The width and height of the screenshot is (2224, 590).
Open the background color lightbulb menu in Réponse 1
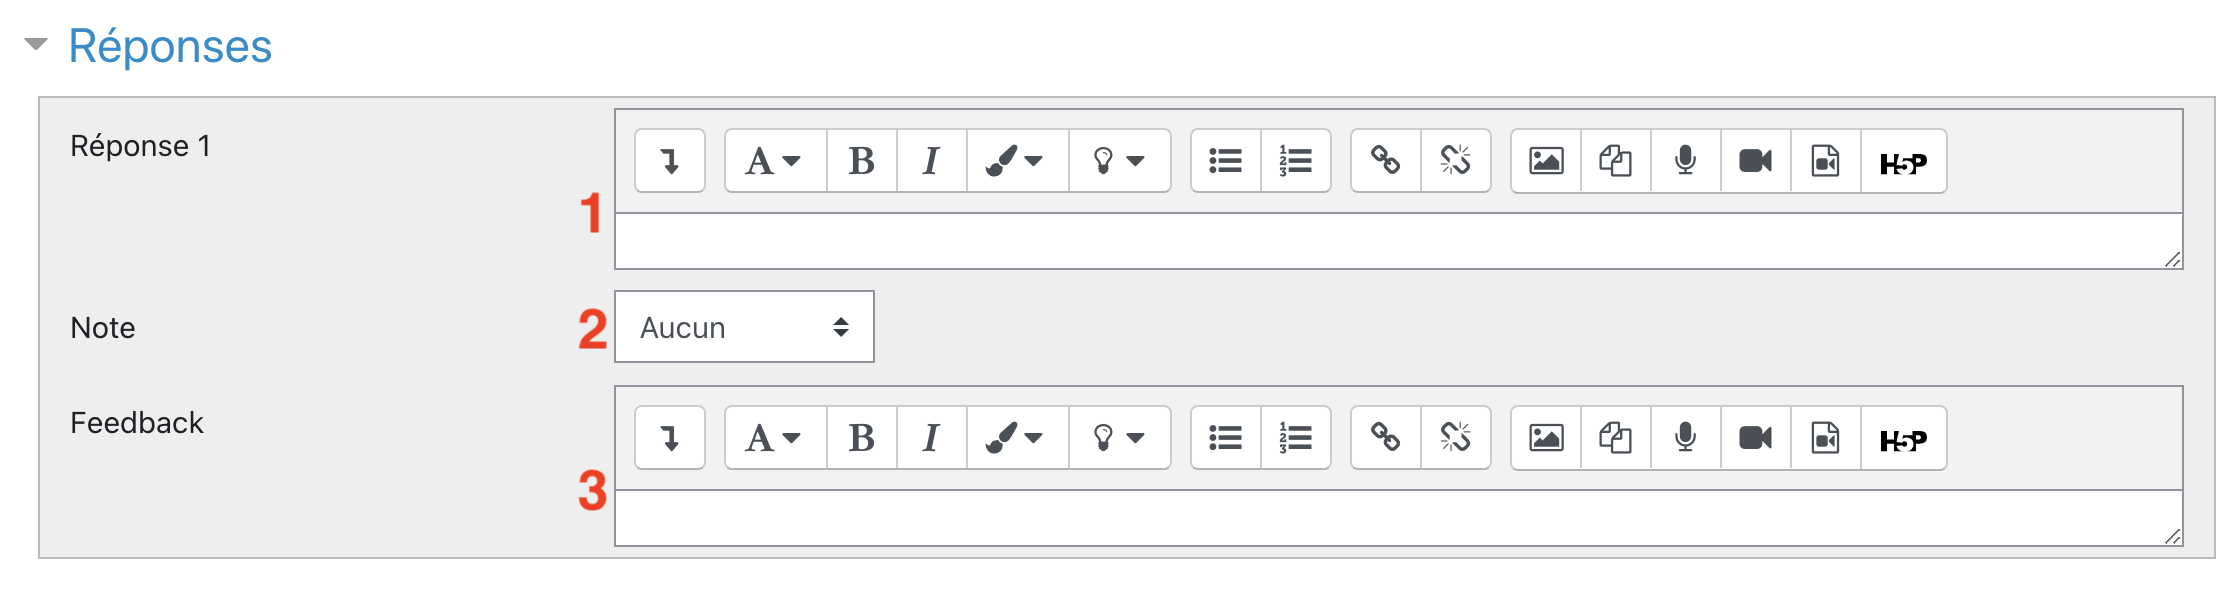[1118, 161]
